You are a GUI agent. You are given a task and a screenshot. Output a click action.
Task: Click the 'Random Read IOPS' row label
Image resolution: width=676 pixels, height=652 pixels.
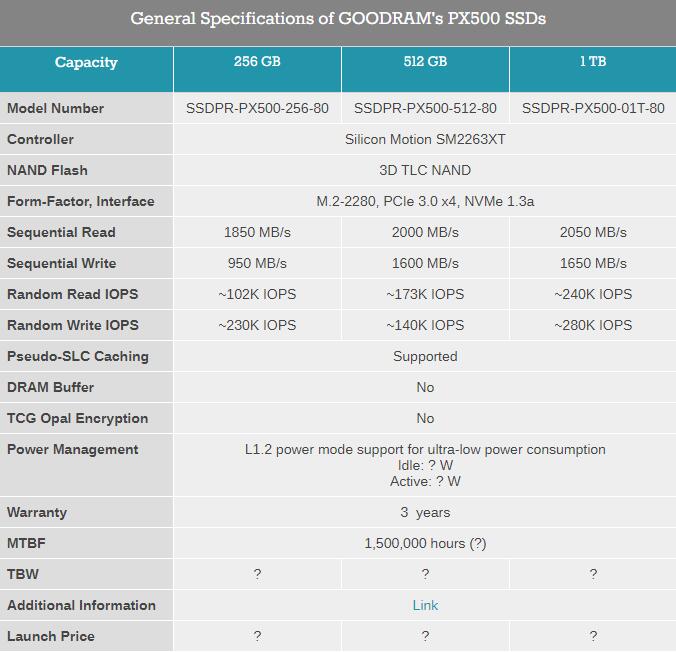tap(73, 295)
